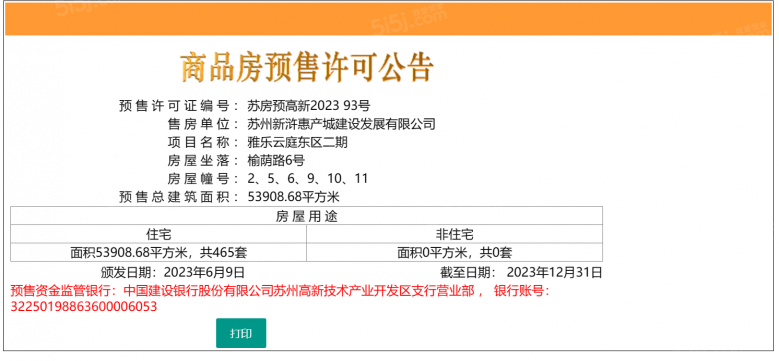Image resolution: width=779 pixels, height=361 pixels.
Task: Select the title 商品房预售许可公告
Action: tap(307, 68)
